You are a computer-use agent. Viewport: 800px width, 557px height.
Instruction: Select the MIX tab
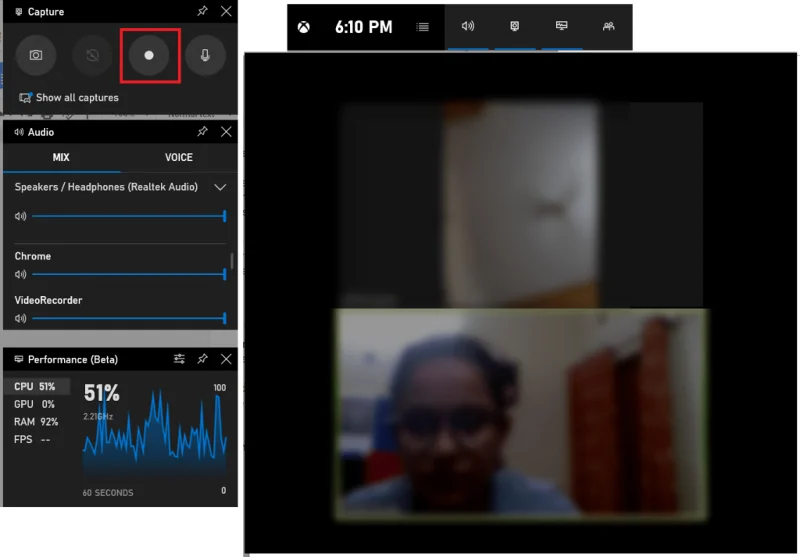[x=61, y=157]
